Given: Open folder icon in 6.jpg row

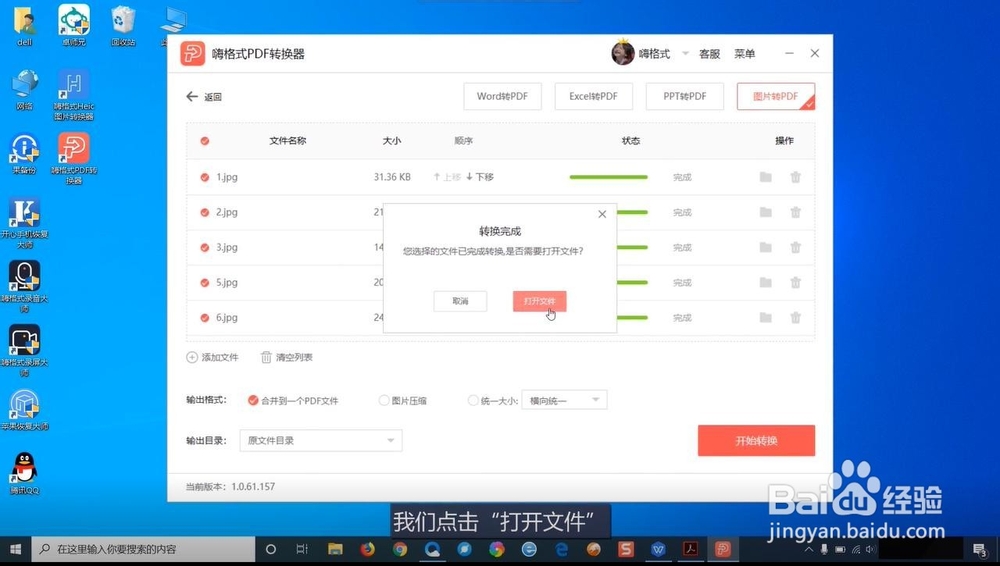Looking at the screenshot, I should pyautogui.click(x=765, y=317).
